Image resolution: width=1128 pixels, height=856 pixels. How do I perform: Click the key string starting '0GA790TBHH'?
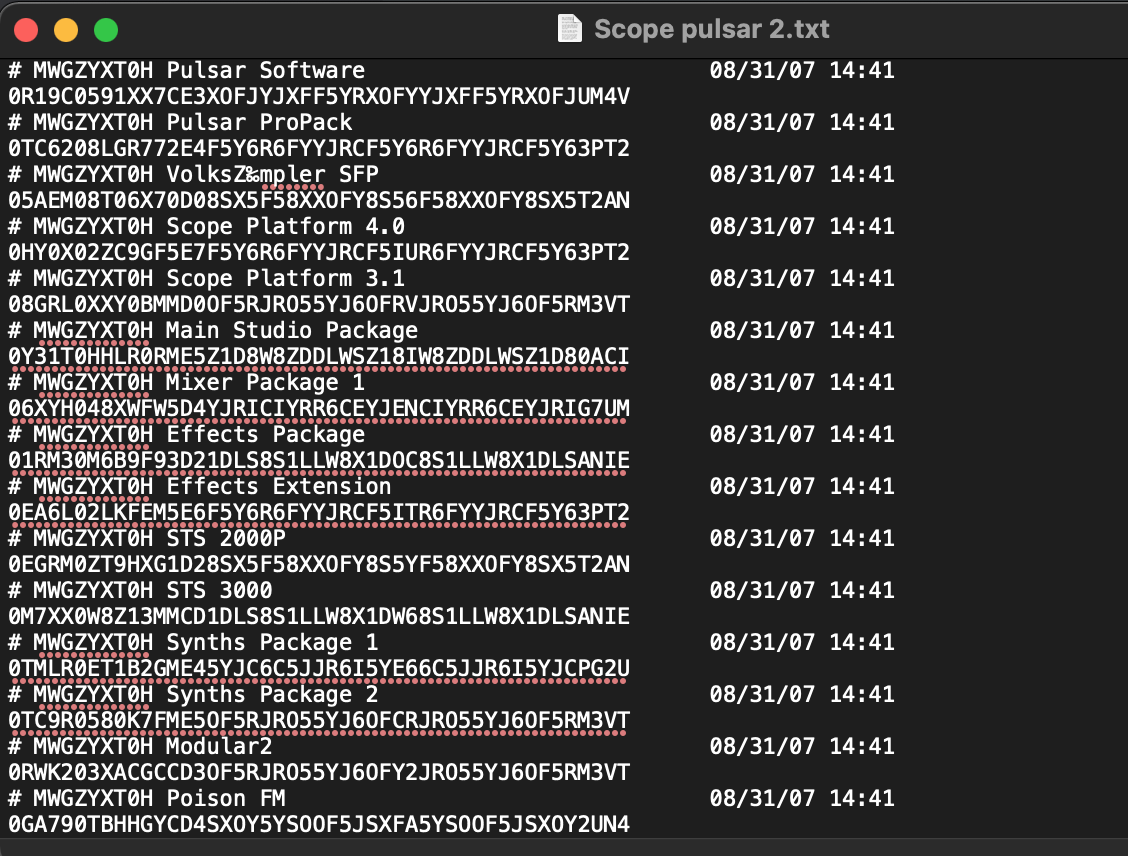click(319, 824)
